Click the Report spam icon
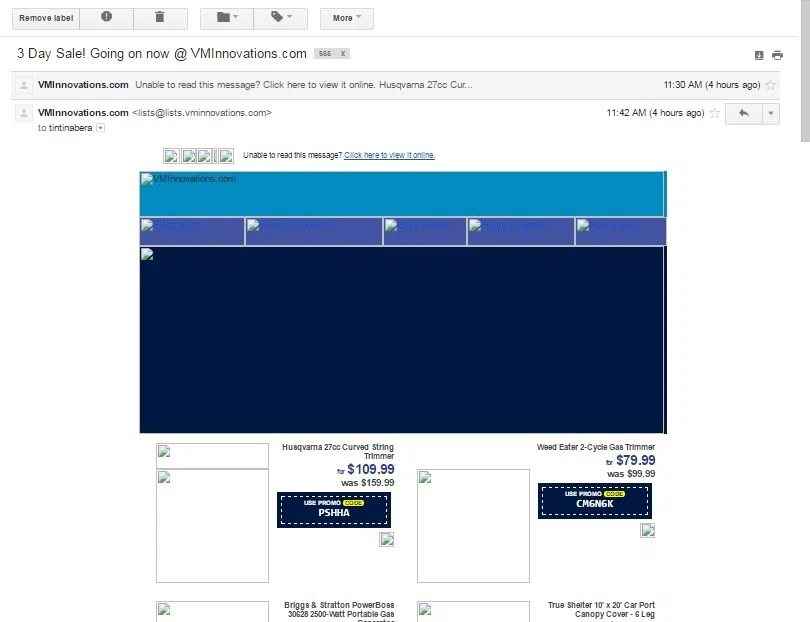810x622 pixels. 106,18
